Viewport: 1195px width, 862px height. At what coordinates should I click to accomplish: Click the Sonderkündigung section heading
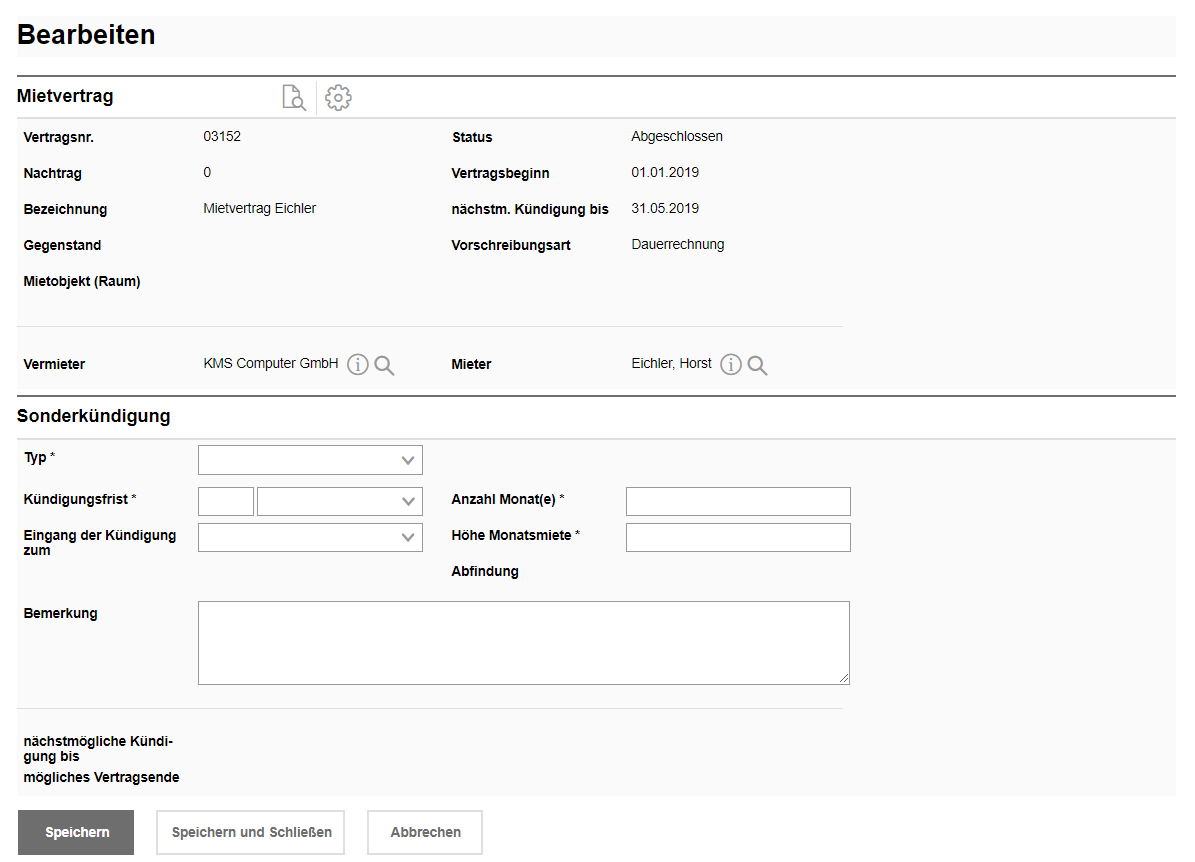(93, 416)
